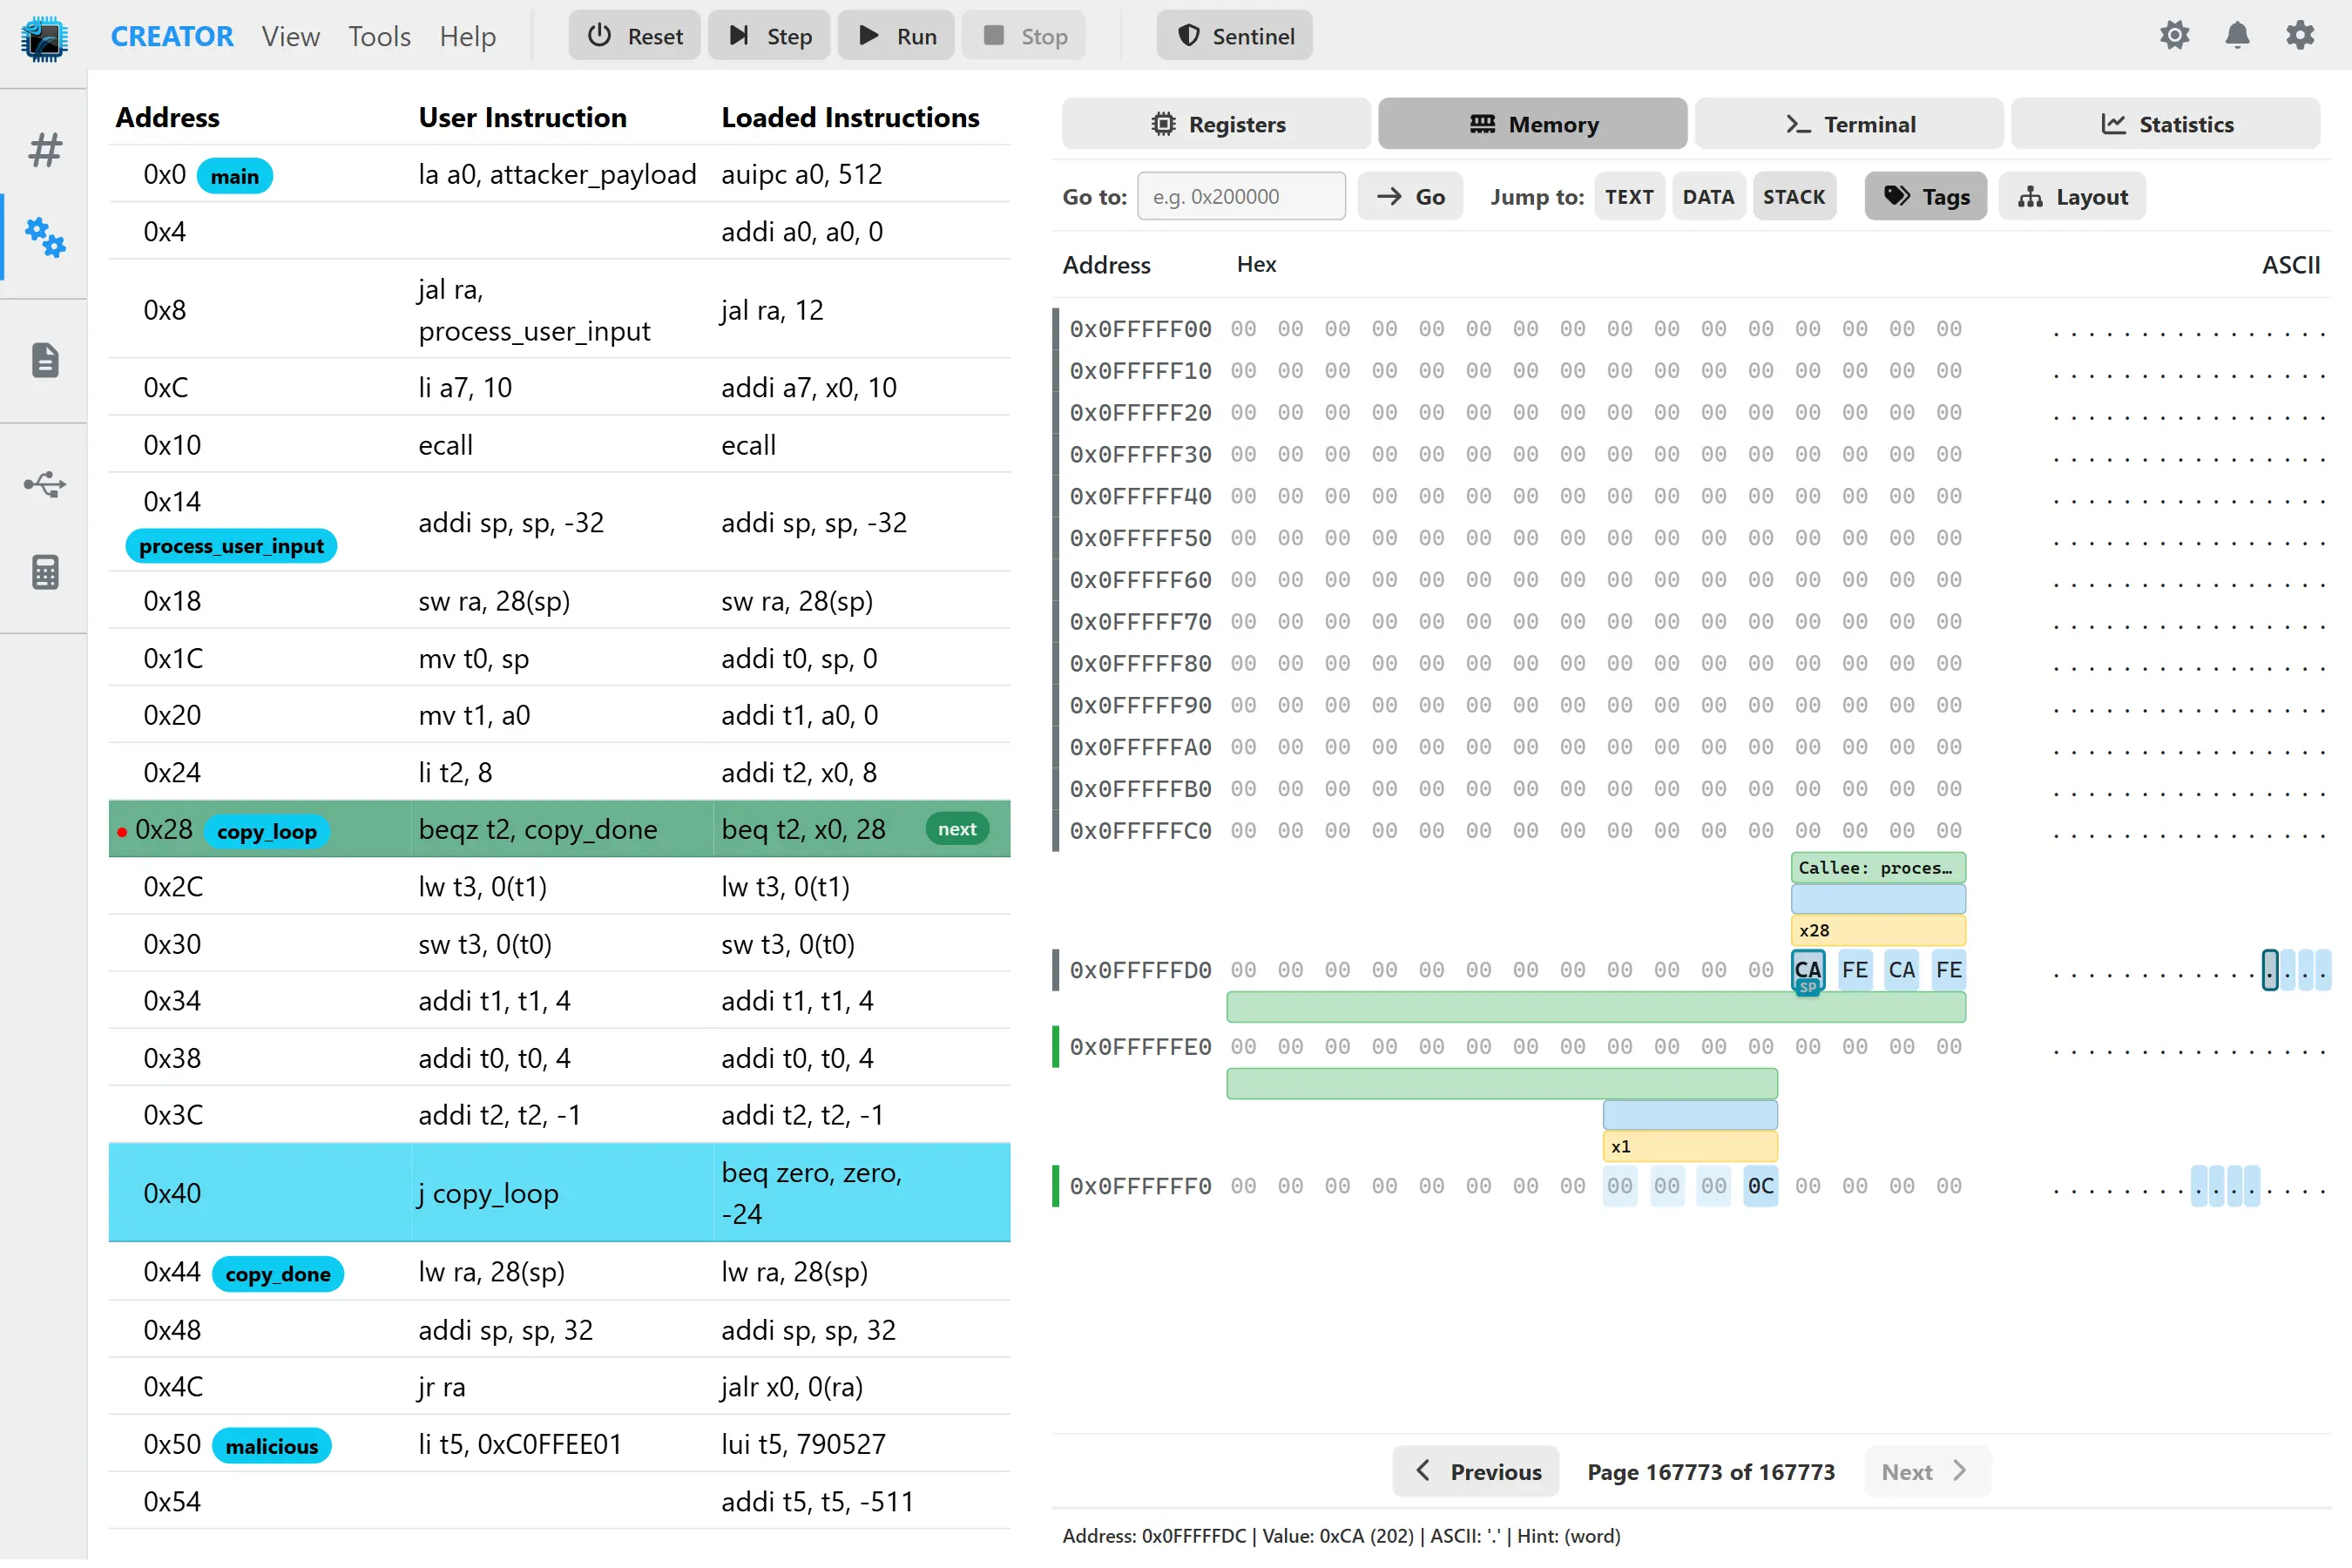Click the copy_done label badge
The image size is (2352, 1568).
[x=278, y=1274]
